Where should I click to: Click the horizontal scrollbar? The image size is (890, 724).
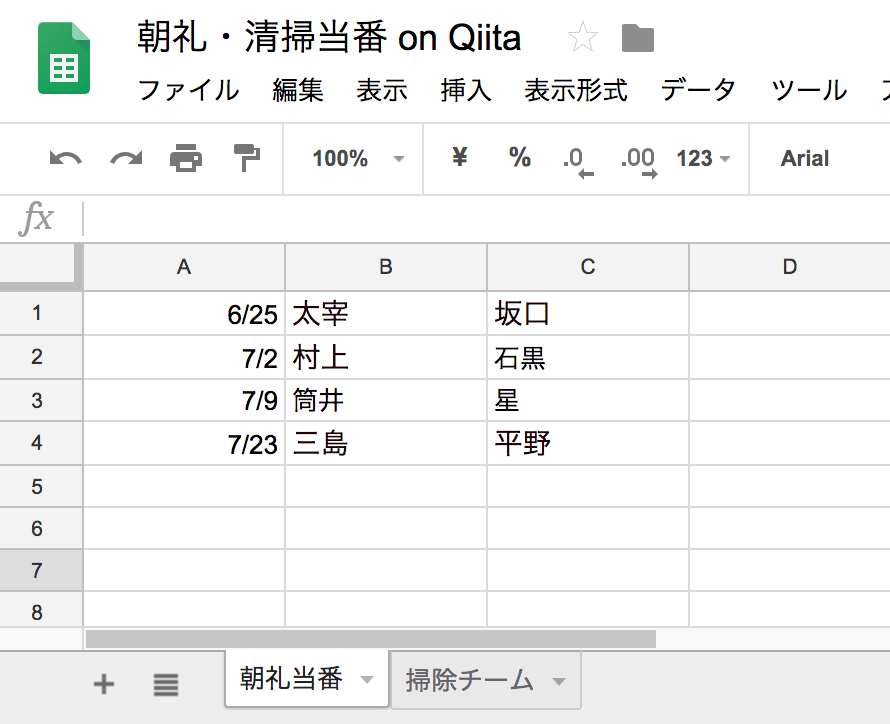coord(370,636)
